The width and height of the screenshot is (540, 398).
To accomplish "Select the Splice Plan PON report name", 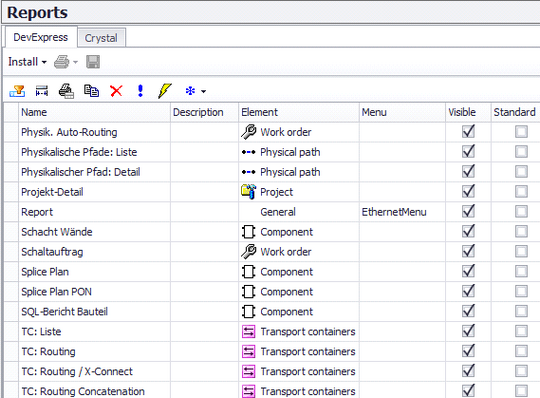I will point(56,292).
